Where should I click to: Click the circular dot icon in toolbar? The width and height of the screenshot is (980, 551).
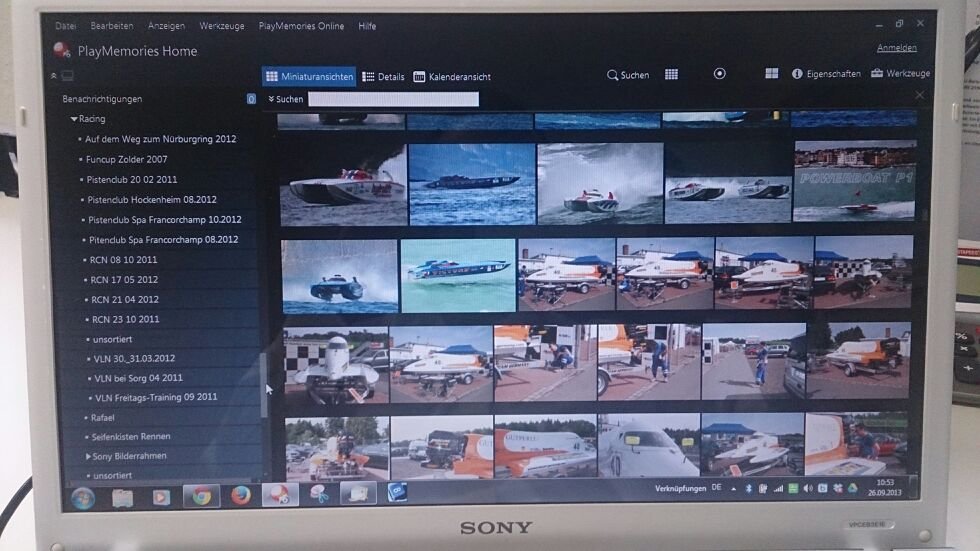pyautogui.click(x=719, y=74)
